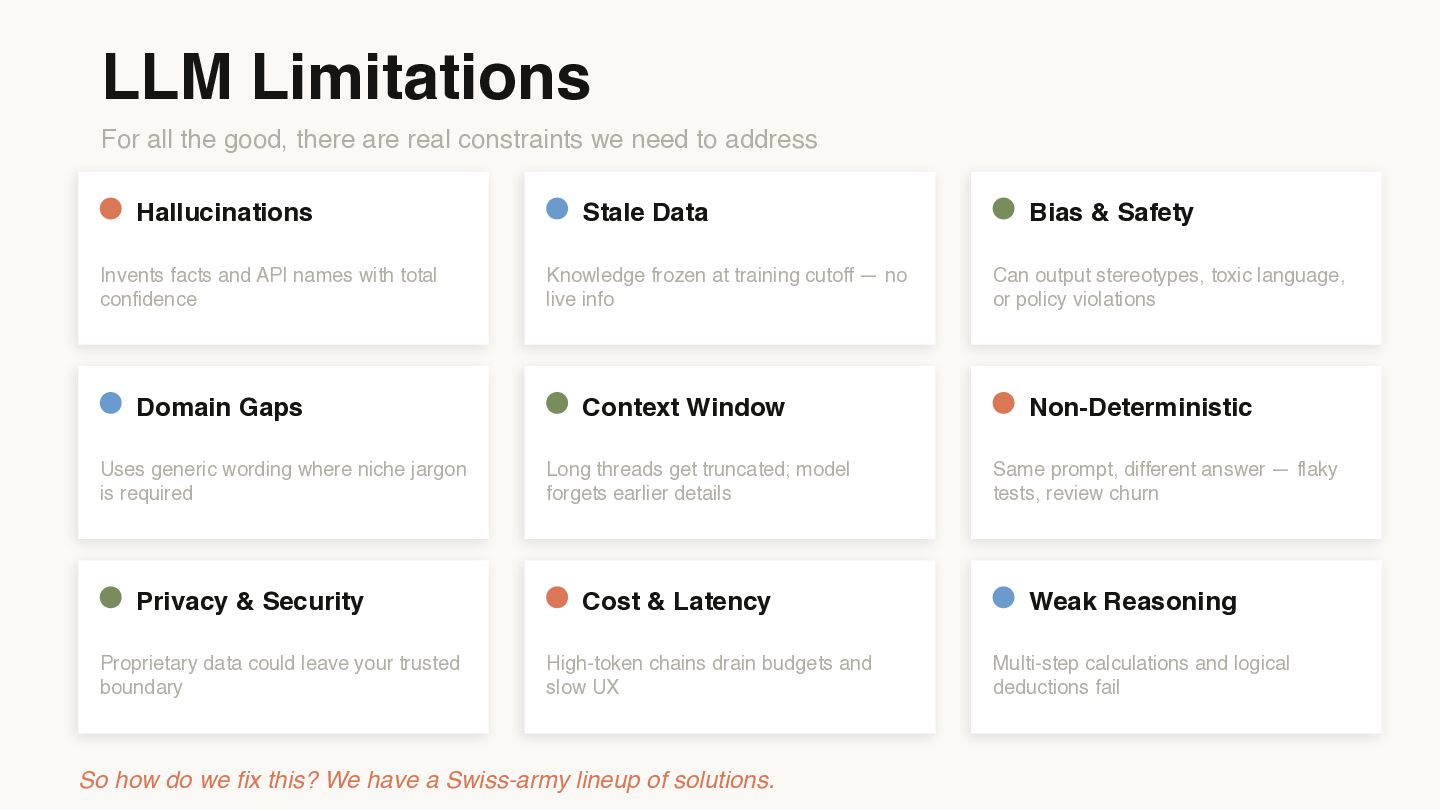This screenshot has height=810, width=1440.
Task: Click the Weak Reasoning description text
Action: coord(1141,675)
